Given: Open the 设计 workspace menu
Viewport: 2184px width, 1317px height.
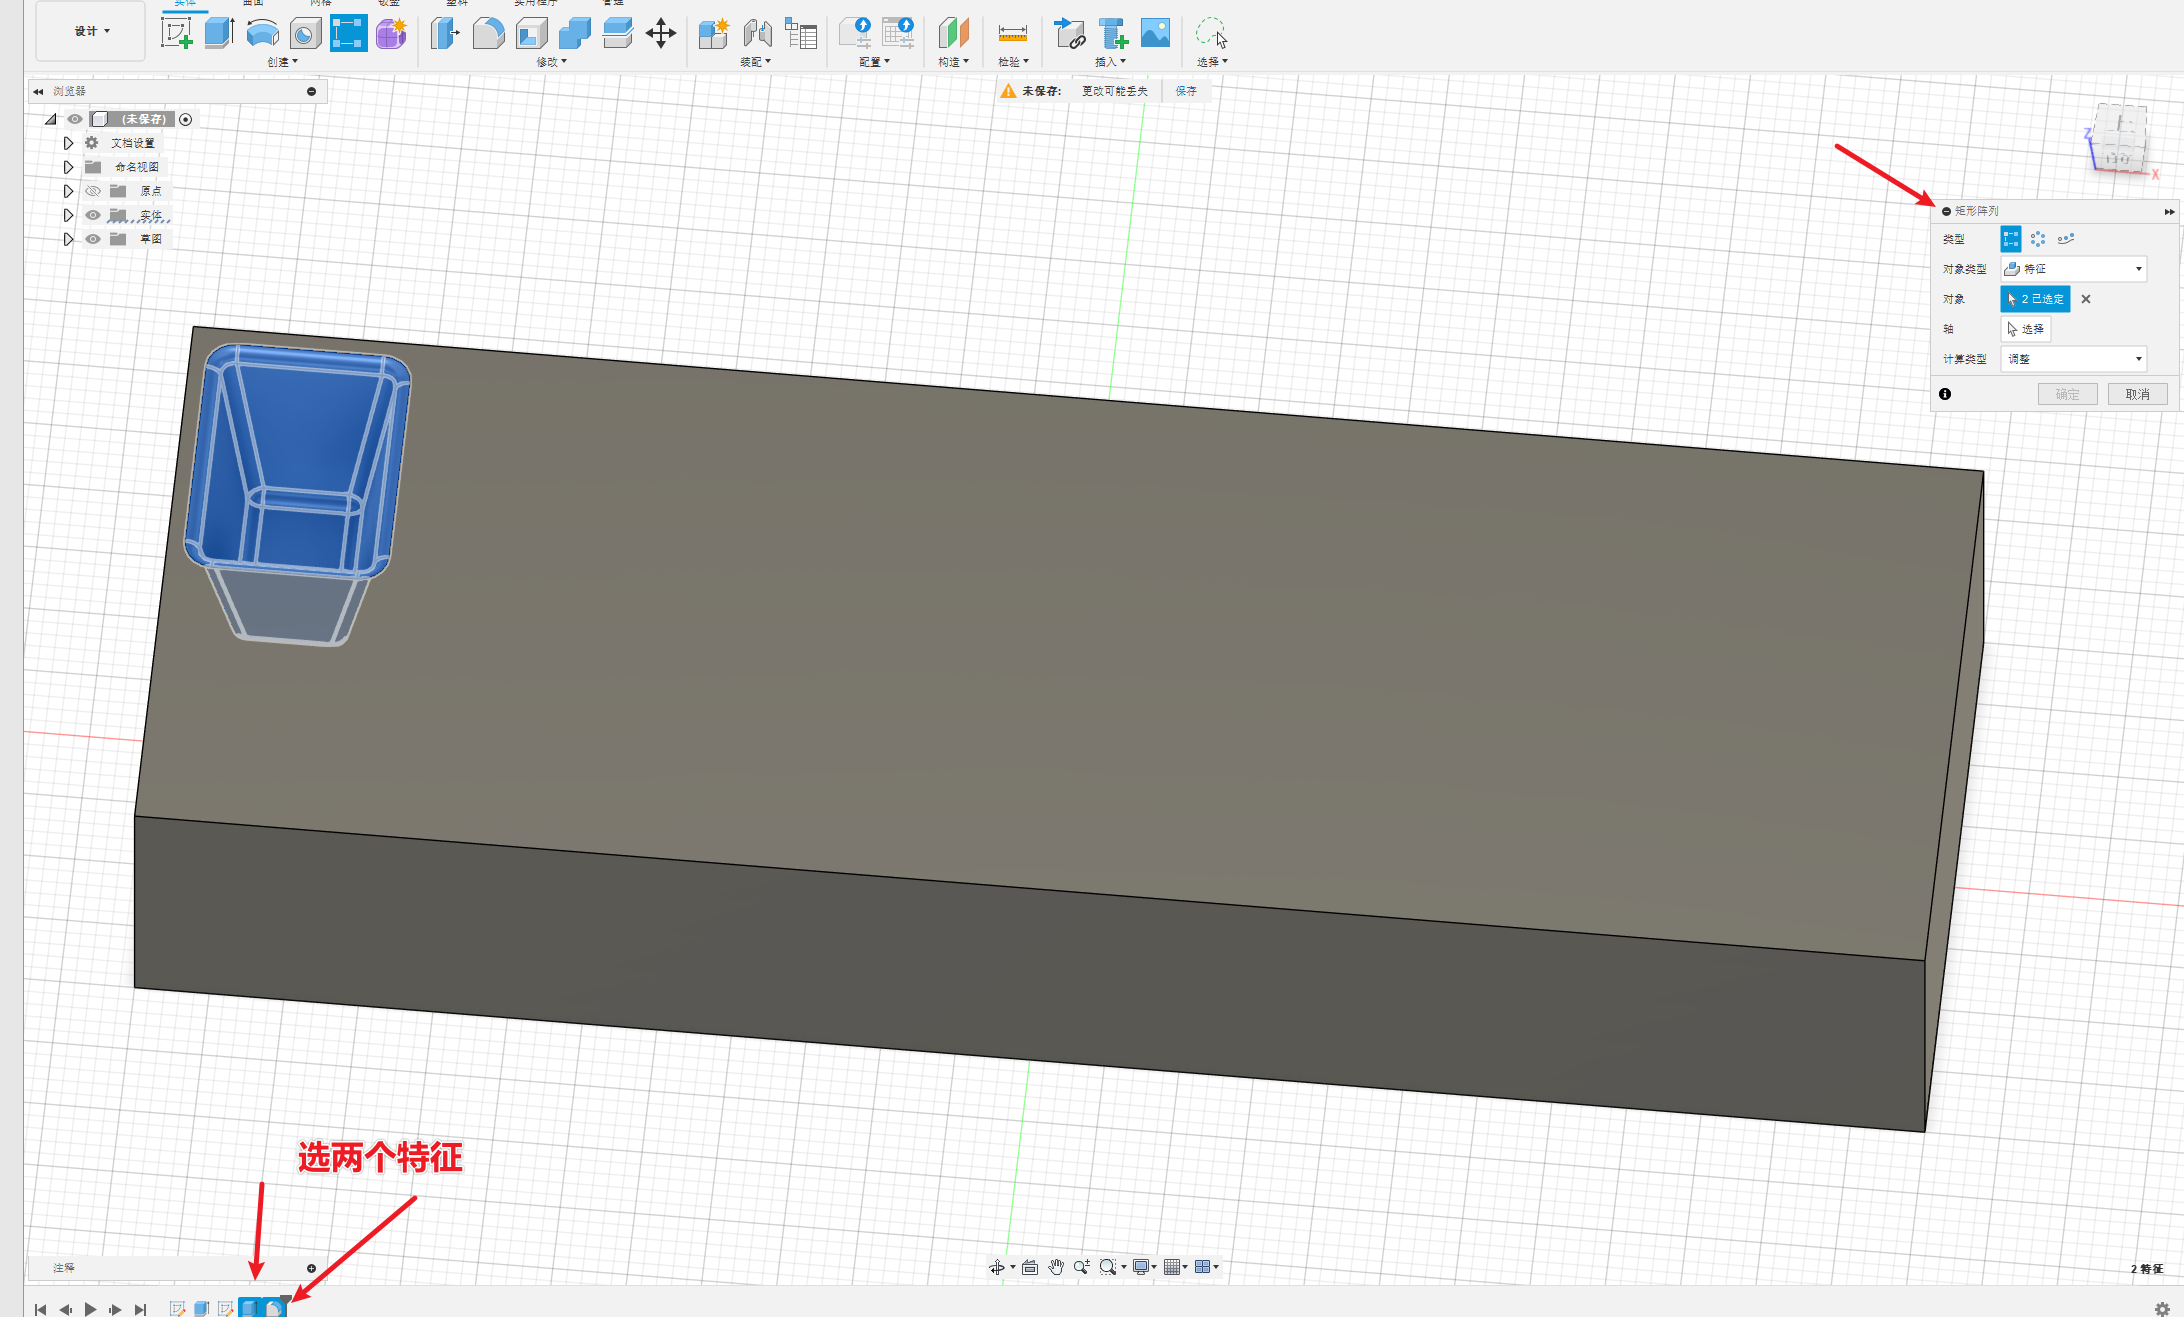Looking at the screenshot, I should pos(91,31).
